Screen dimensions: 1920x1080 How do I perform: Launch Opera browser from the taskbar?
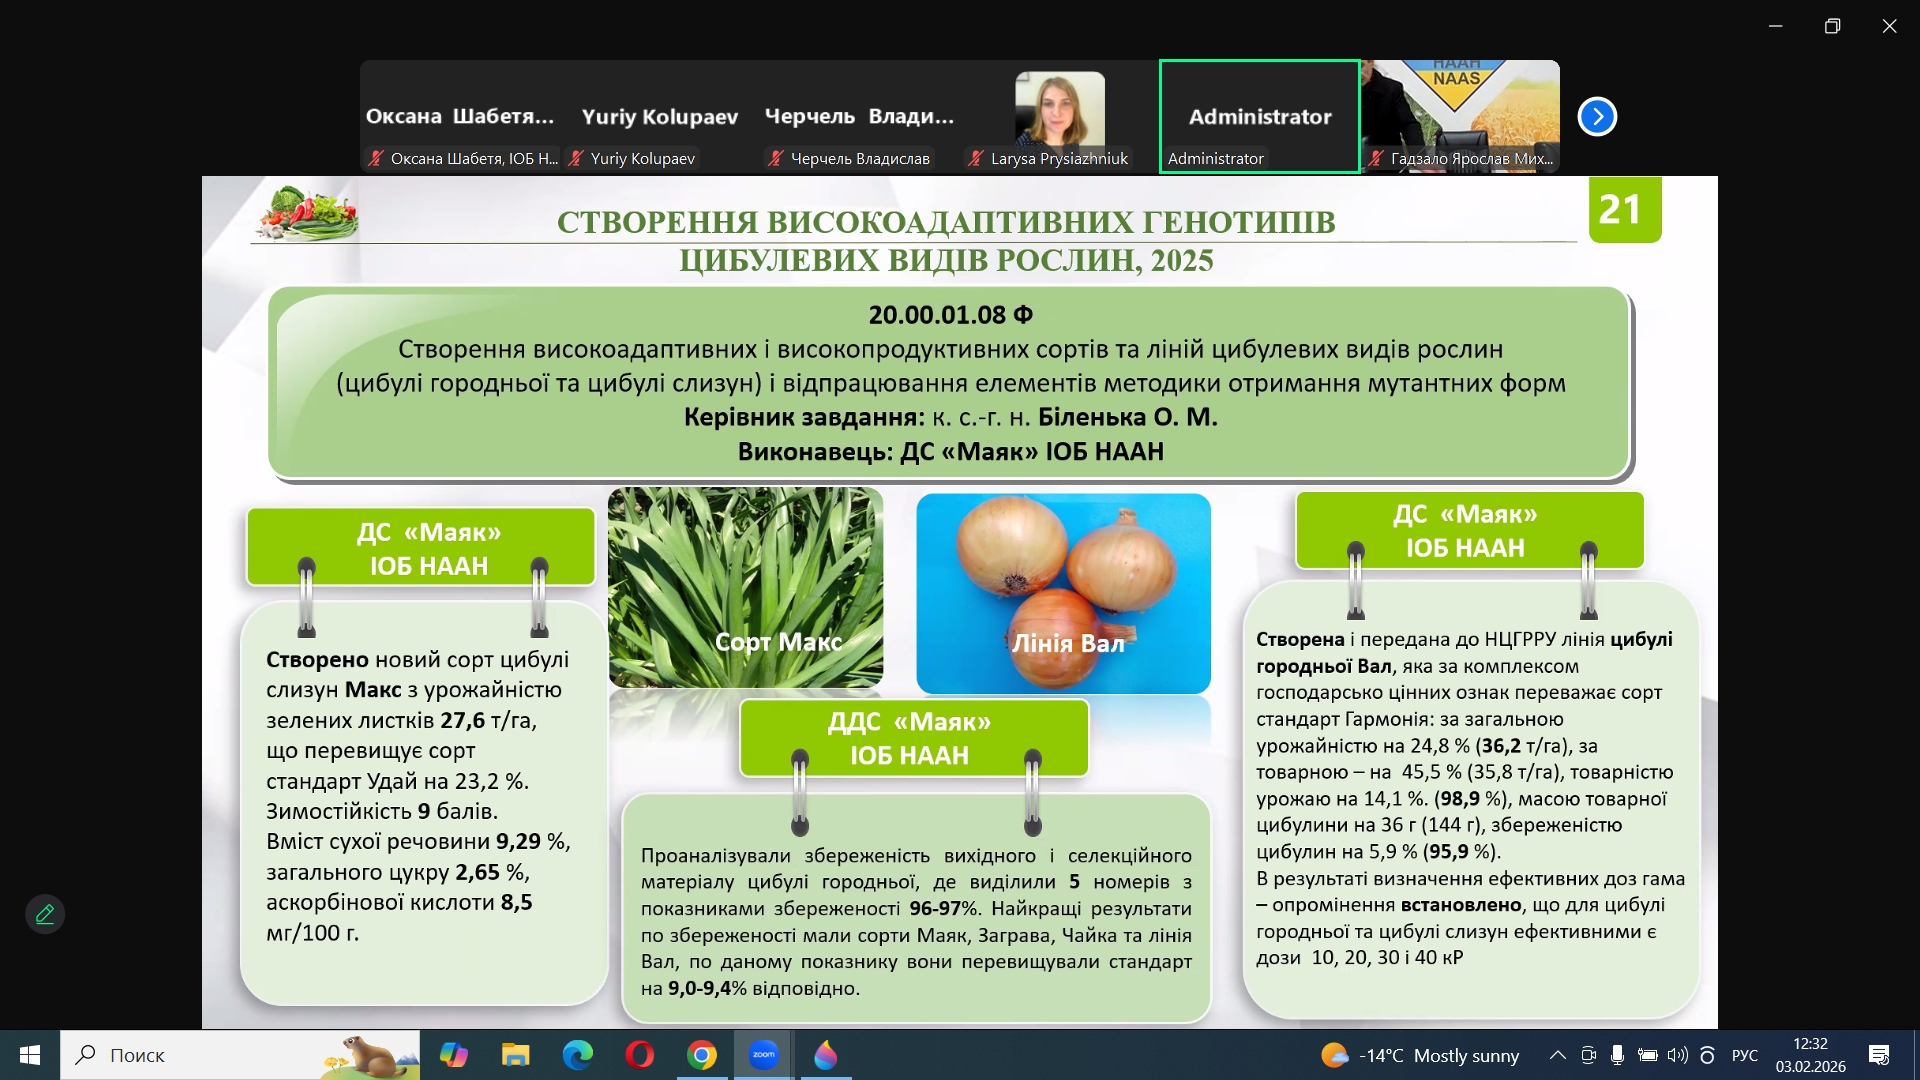click(640, 1055)
